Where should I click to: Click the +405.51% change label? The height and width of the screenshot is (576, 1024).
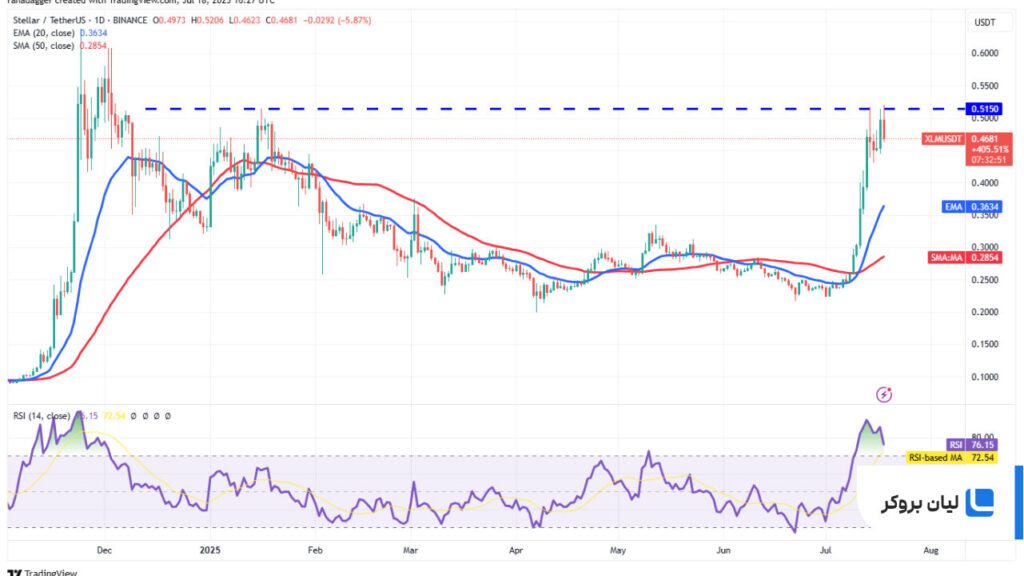[989, 150]
